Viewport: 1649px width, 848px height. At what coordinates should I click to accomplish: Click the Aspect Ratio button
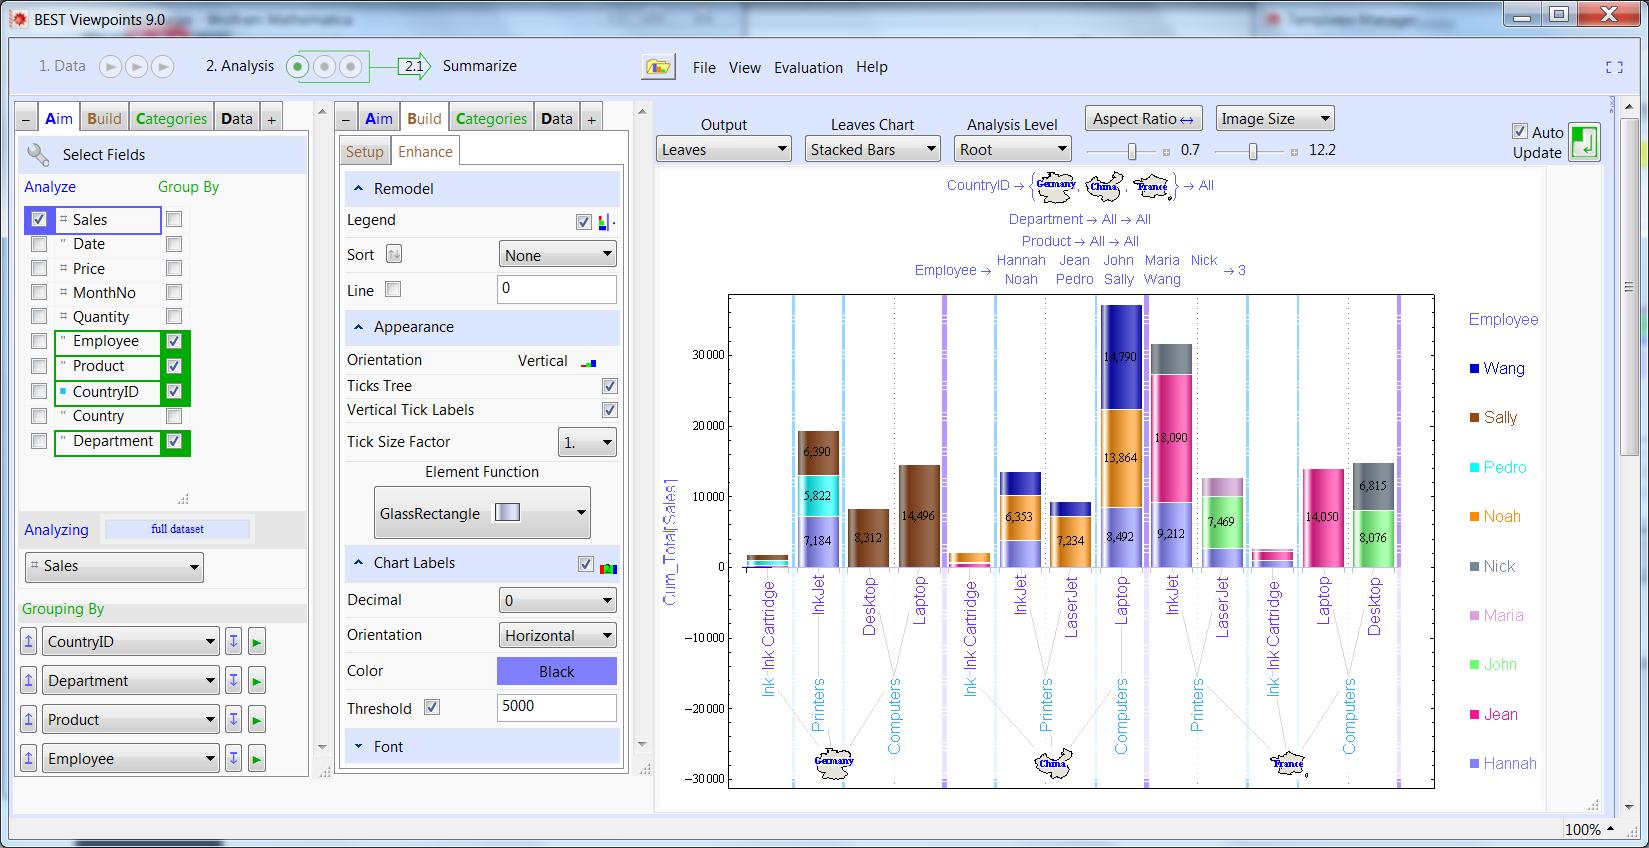tap(1143, 119)
